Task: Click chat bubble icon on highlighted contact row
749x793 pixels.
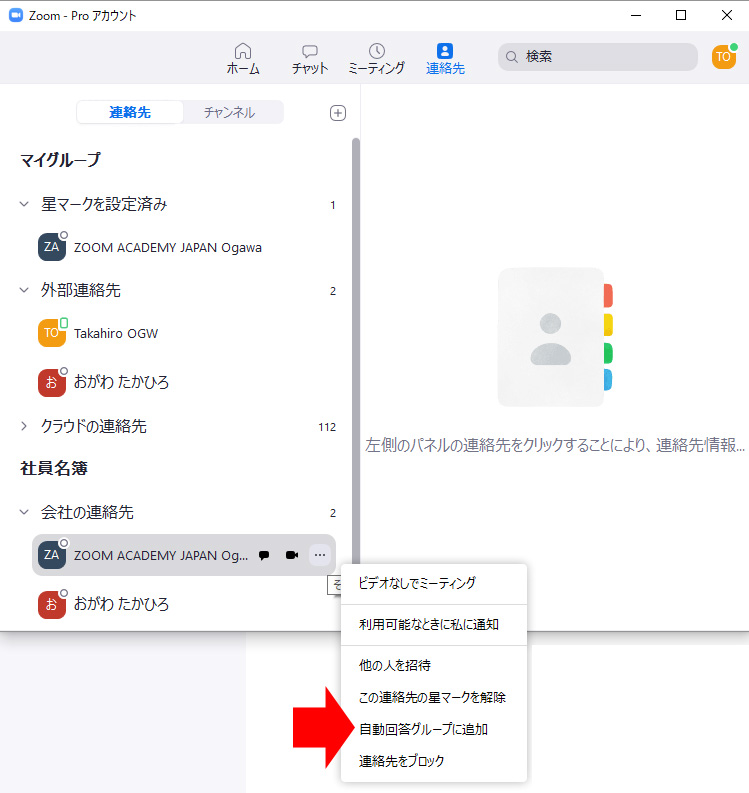Action: click(x=264, y=555)
